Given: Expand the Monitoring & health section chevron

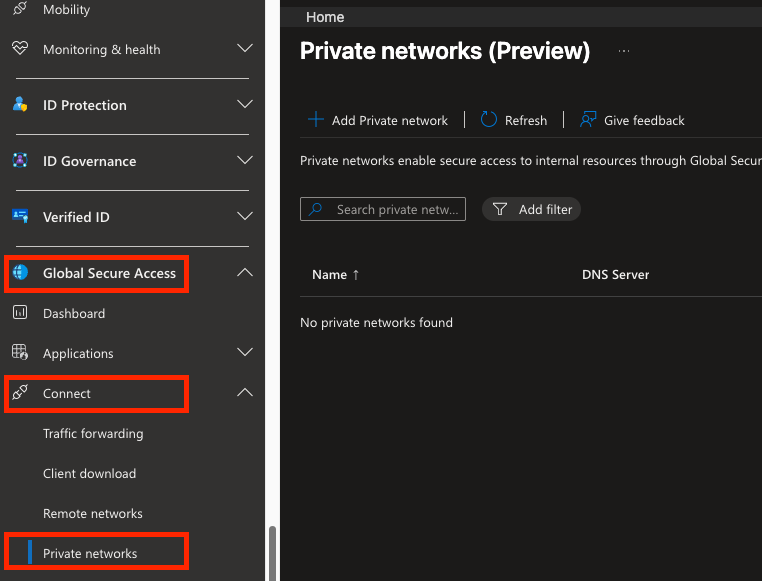Looking at the screenshot, I should pyautogui.click(x=245, y=49).
